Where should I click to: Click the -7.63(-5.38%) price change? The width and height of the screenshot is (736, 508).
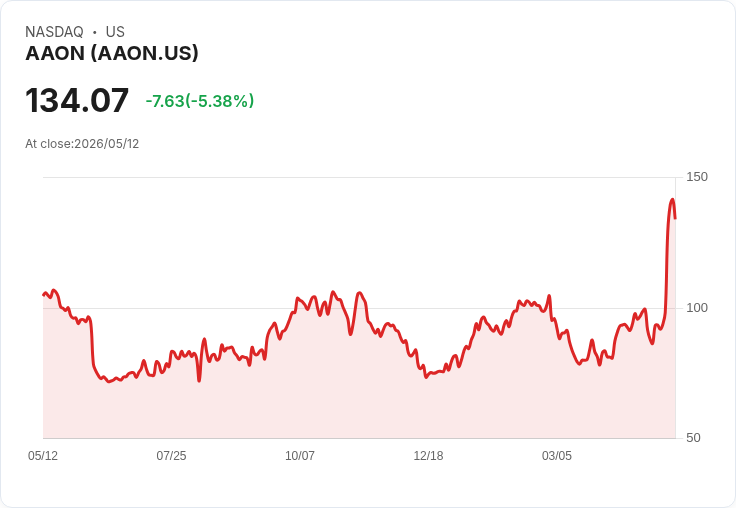pos(200,101)
